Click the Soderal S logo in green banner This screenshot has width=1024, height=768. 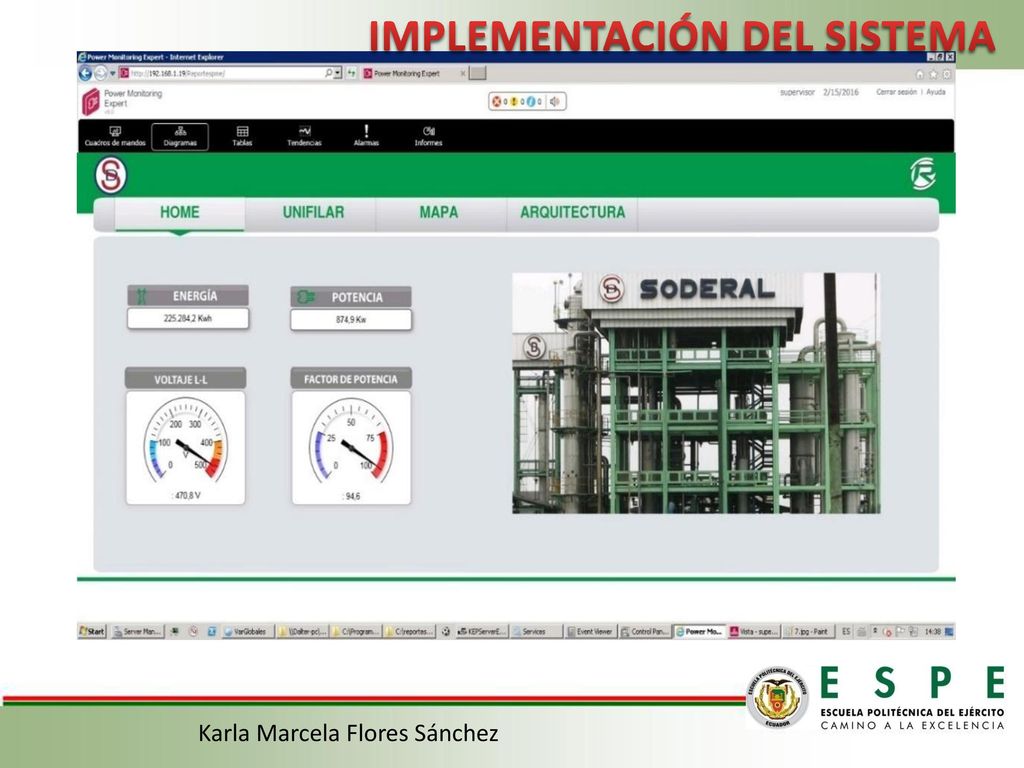[x=111, y=175]
